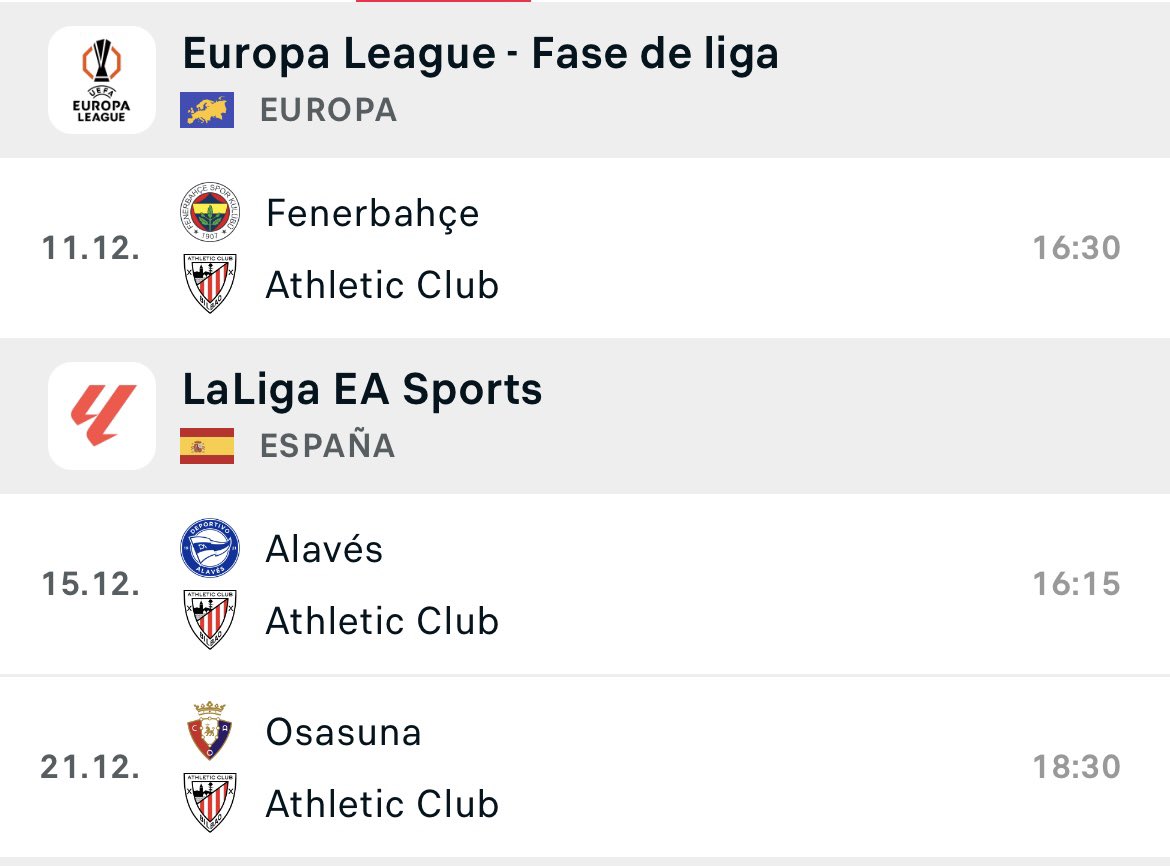This screenshot has width=1170, height=866.
Task: Tap the Europe map flag icon
Action: point(207,110)
